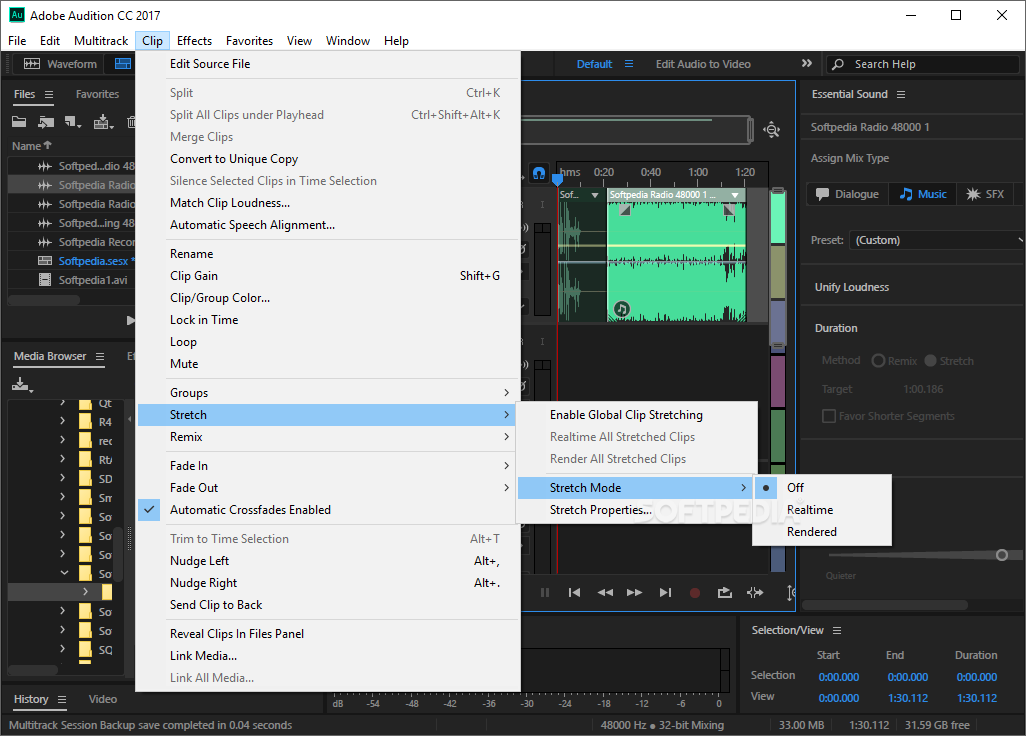
Task: Click the Fast Forward transport button
Action: click(x=634, y=592)
